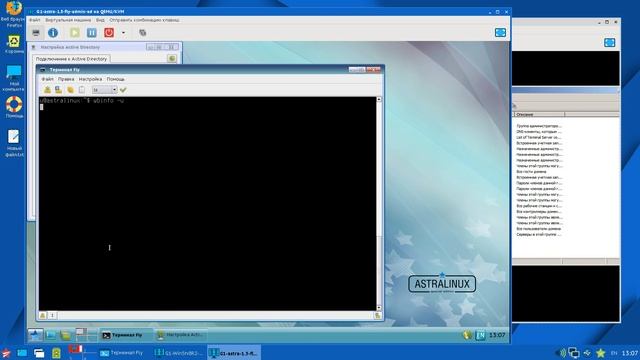Click icon at terminal bottom right corner
Viewport: 640px width, 360px height.
pos(378,316)
